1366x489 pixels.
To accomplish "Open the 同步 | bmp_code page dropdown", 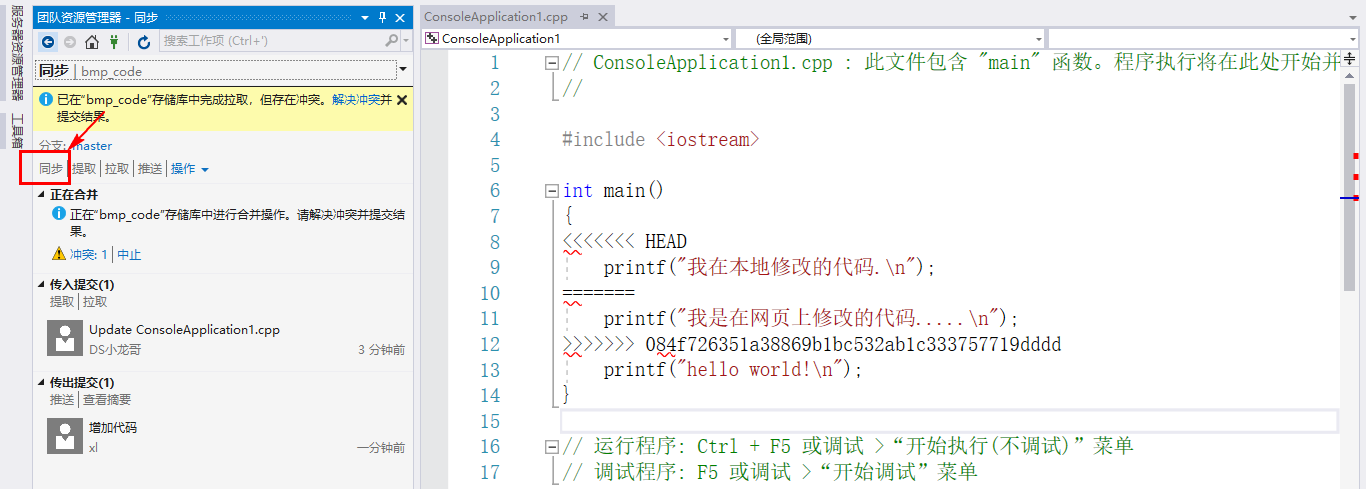I will [x=403, y=70].
